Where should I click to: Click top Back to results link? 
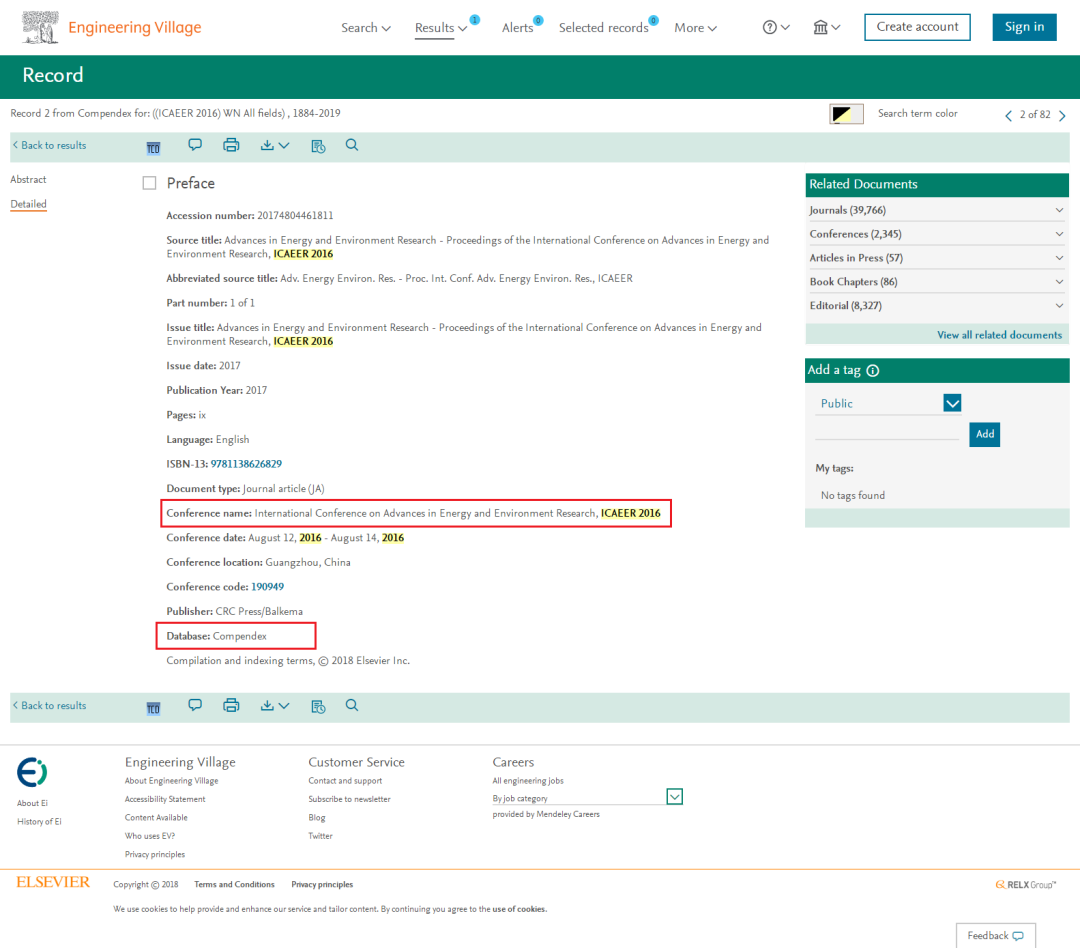(x=50, y=145)
